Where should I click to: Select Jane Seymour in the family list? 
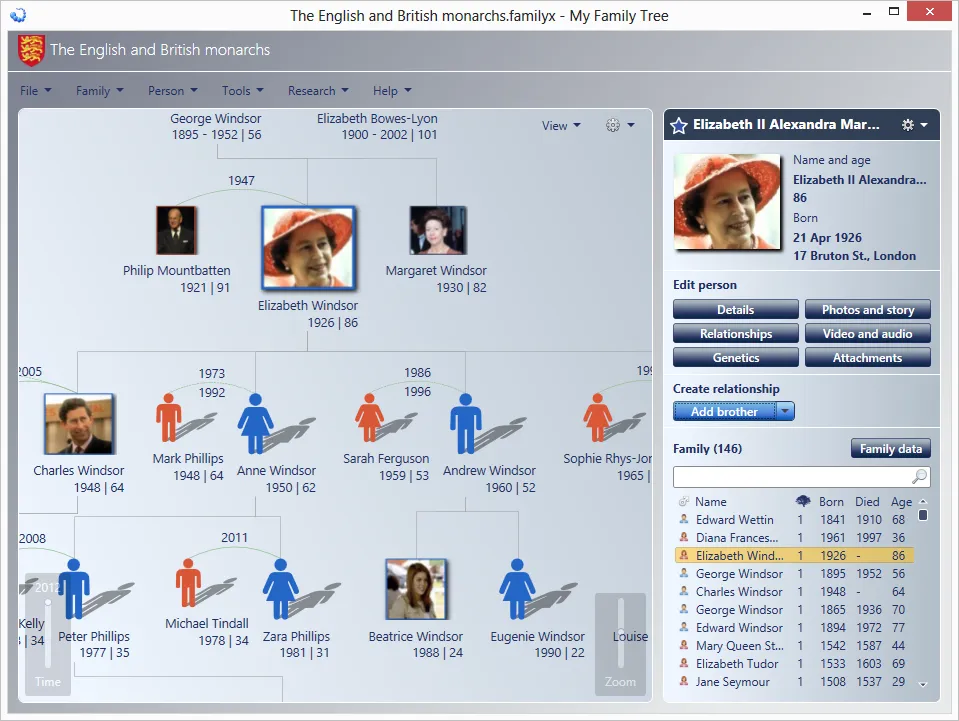pyautogui.click(x=732, y=681)
